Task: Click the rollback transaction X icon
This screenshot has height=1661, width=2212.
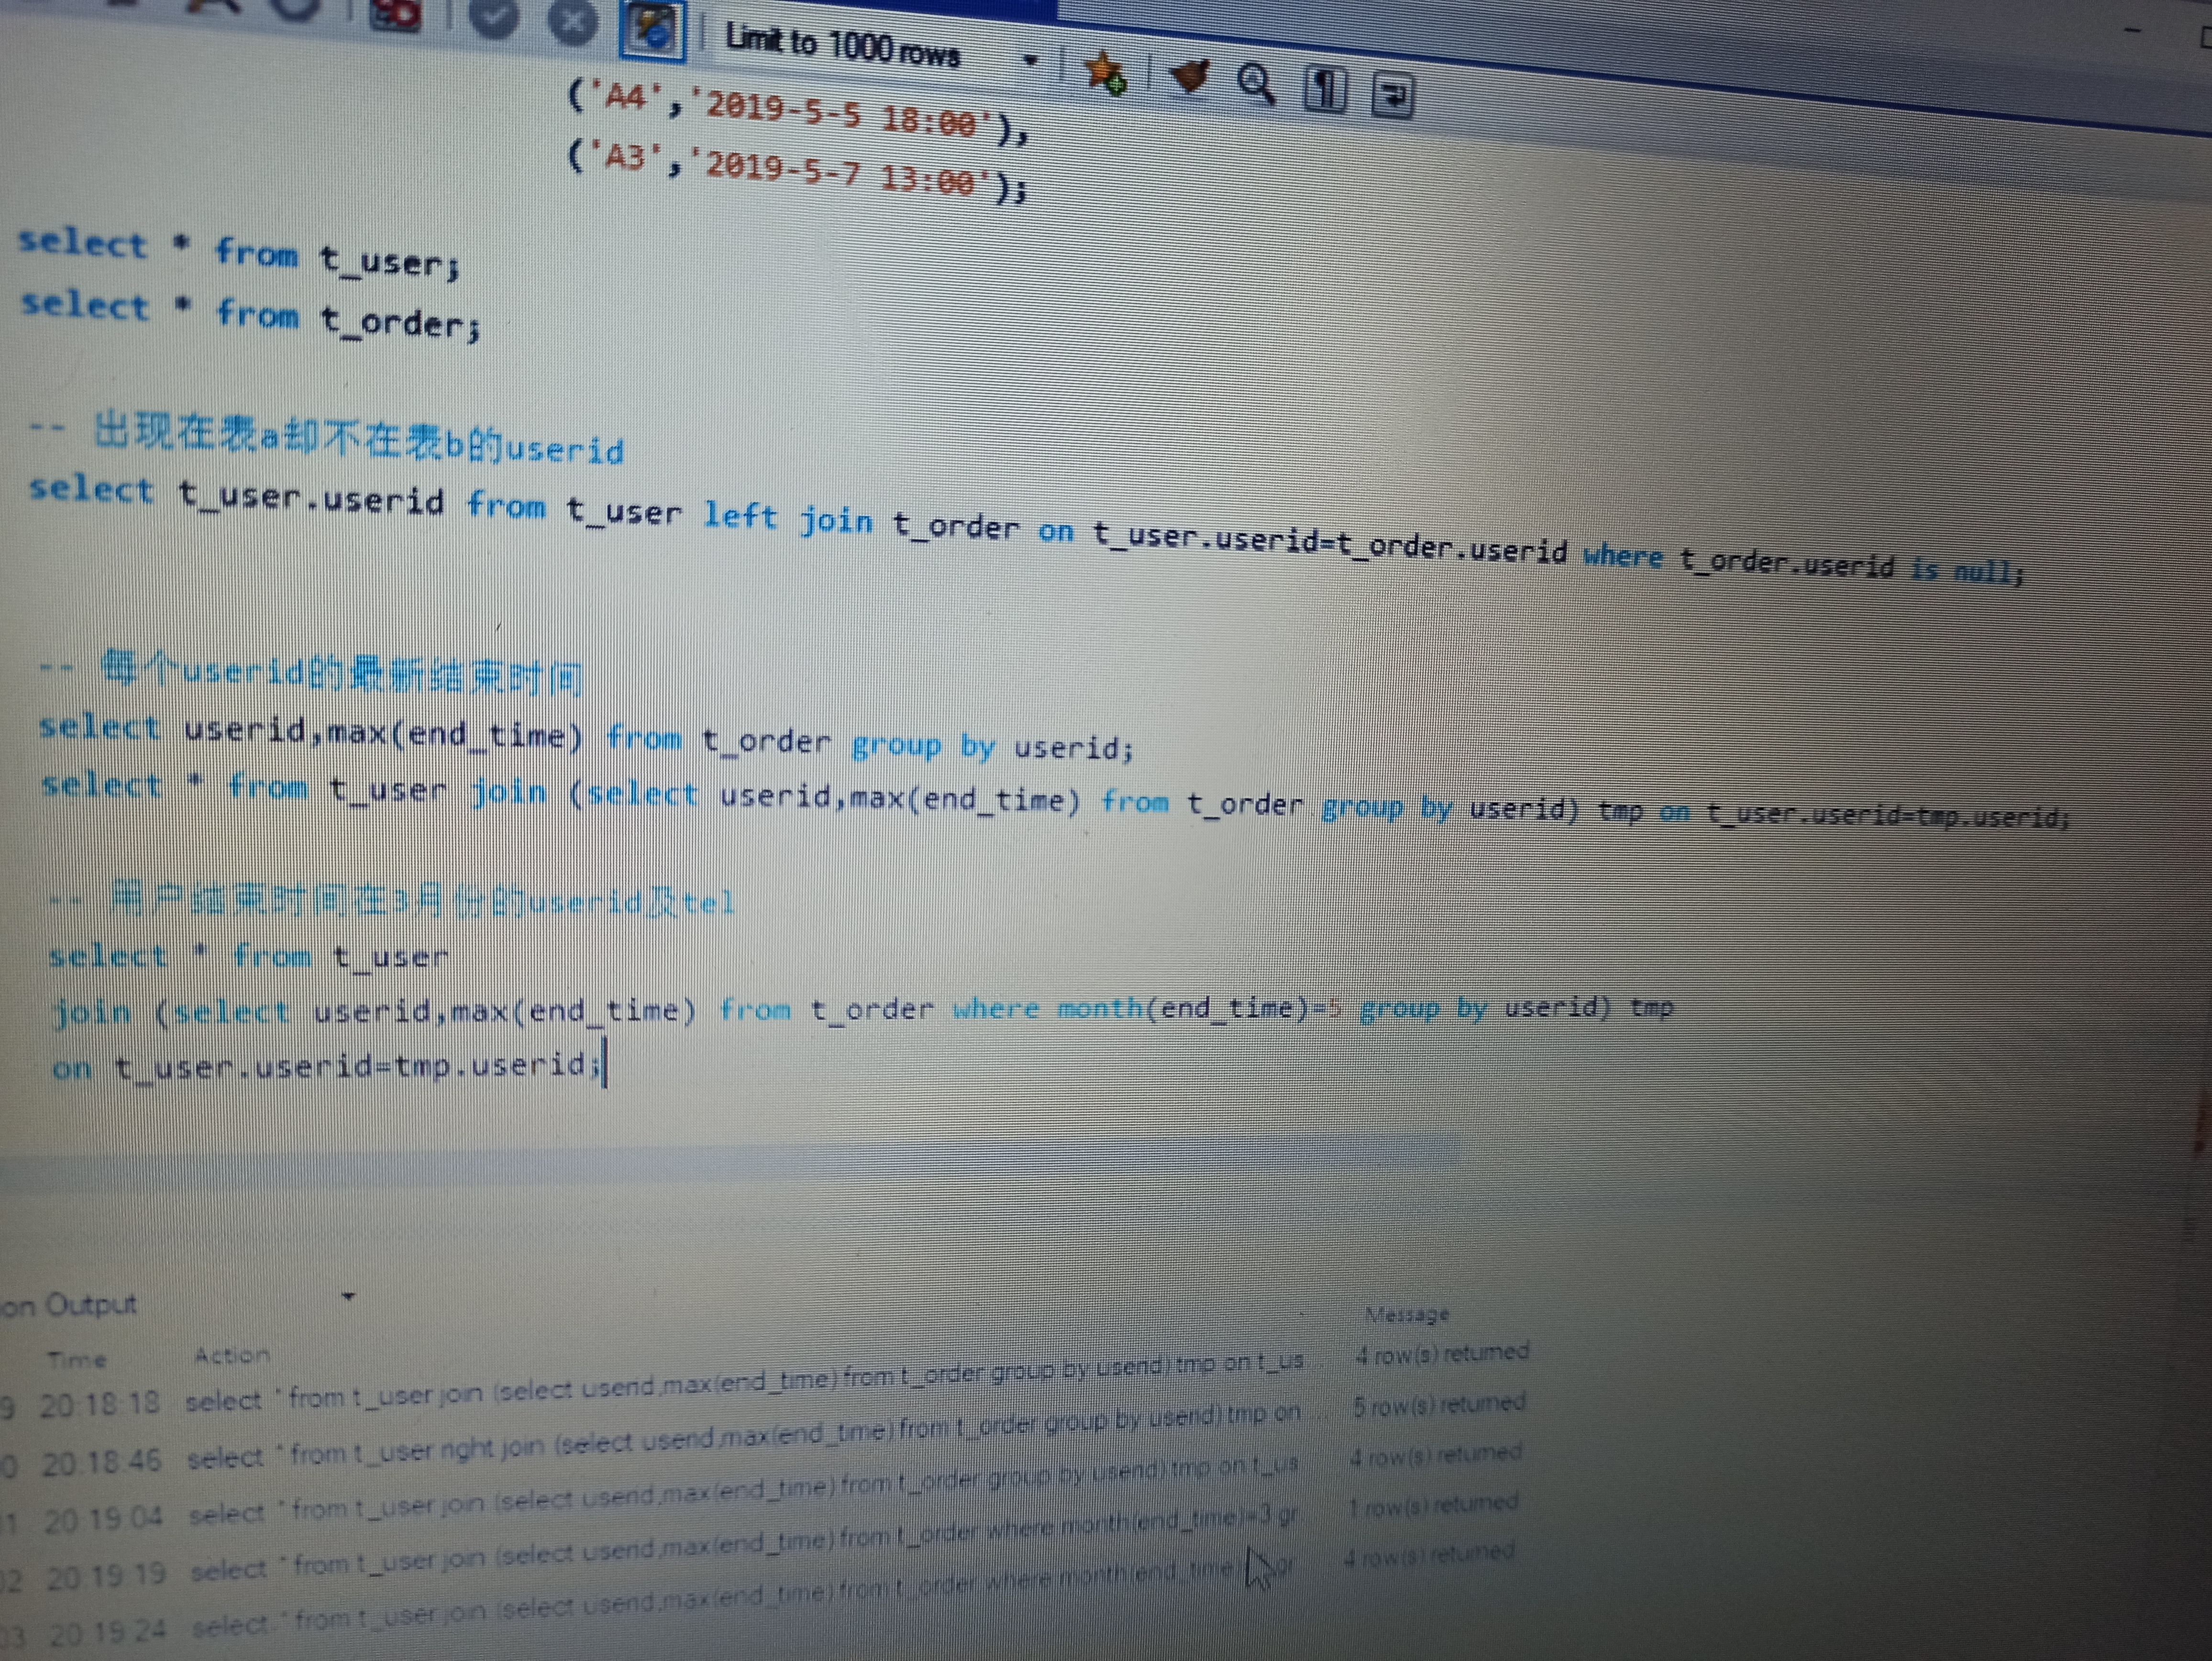Action: pyautogui.click(x=573, y=21)
